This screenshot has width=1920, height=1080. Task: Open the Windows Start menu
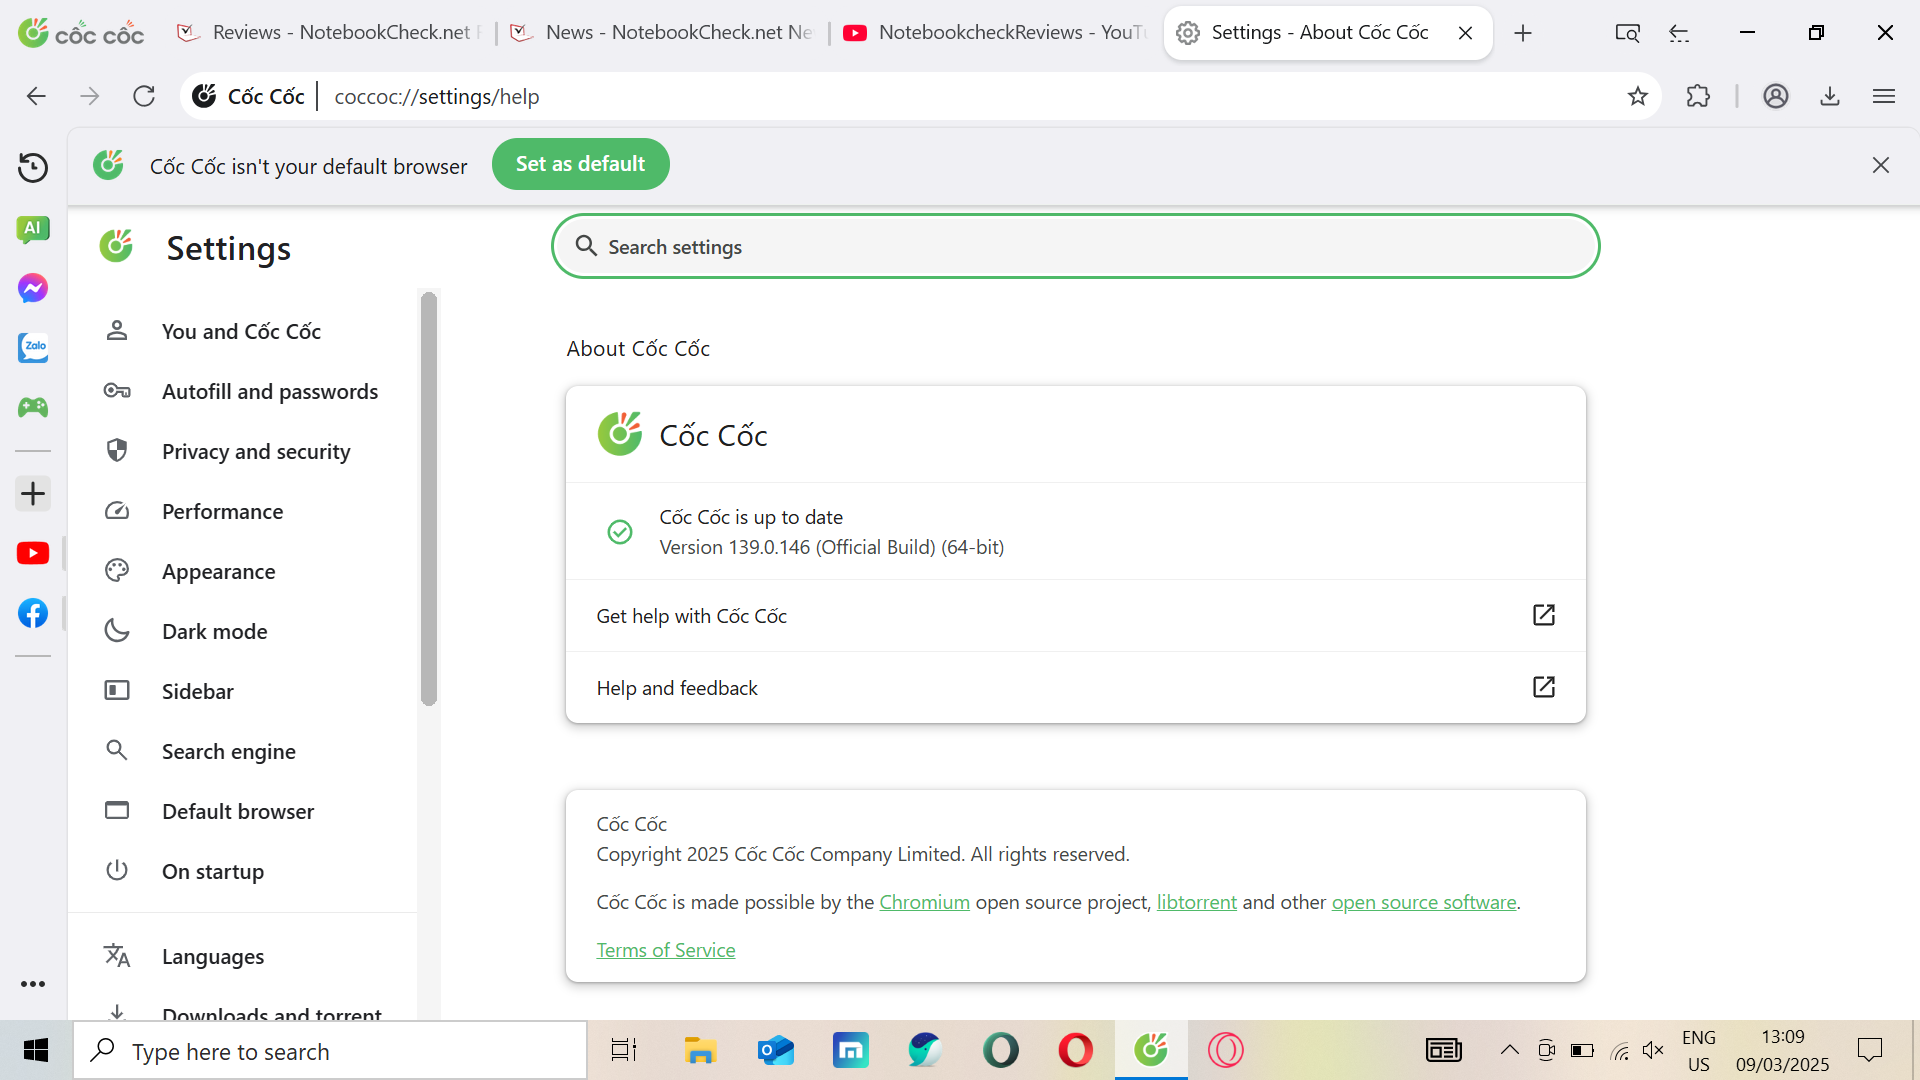coord(36,1050)
